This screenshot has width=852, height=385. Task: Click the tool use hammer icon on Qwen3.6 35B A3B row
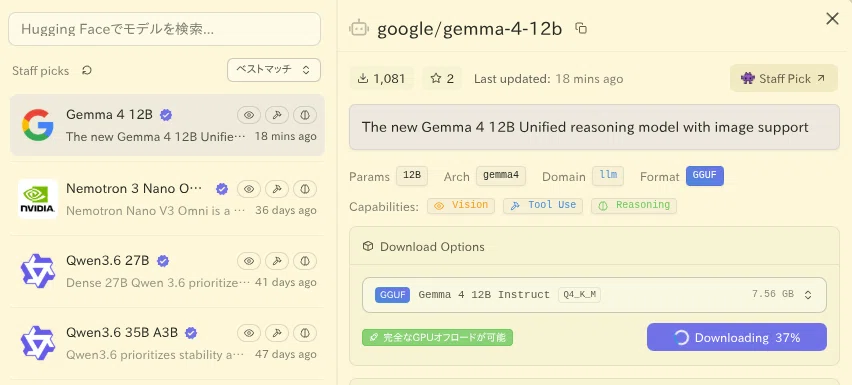click(x=277, y=333)
